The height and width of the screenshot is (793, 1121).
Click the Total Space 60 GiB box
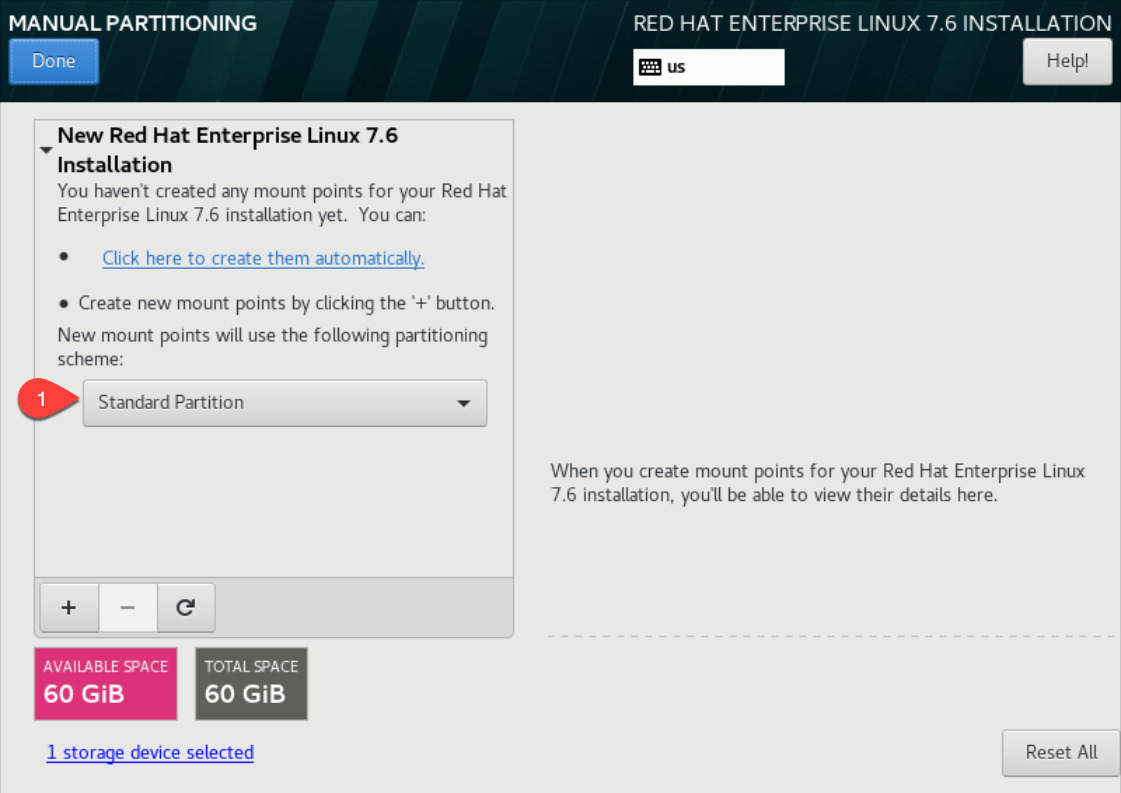coord(252,684)
